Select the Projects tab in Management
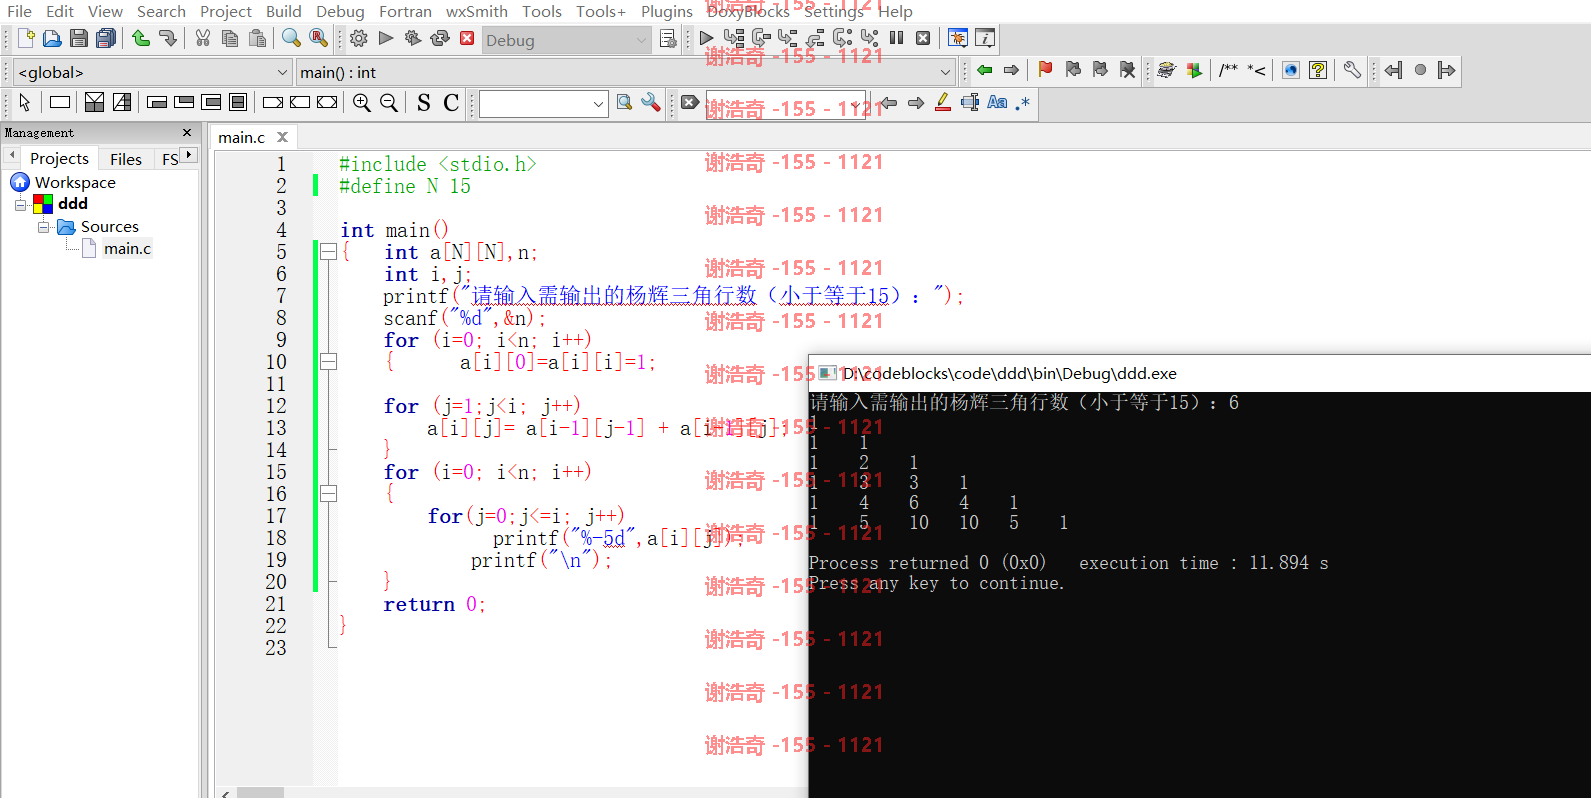 pos(59,158)
